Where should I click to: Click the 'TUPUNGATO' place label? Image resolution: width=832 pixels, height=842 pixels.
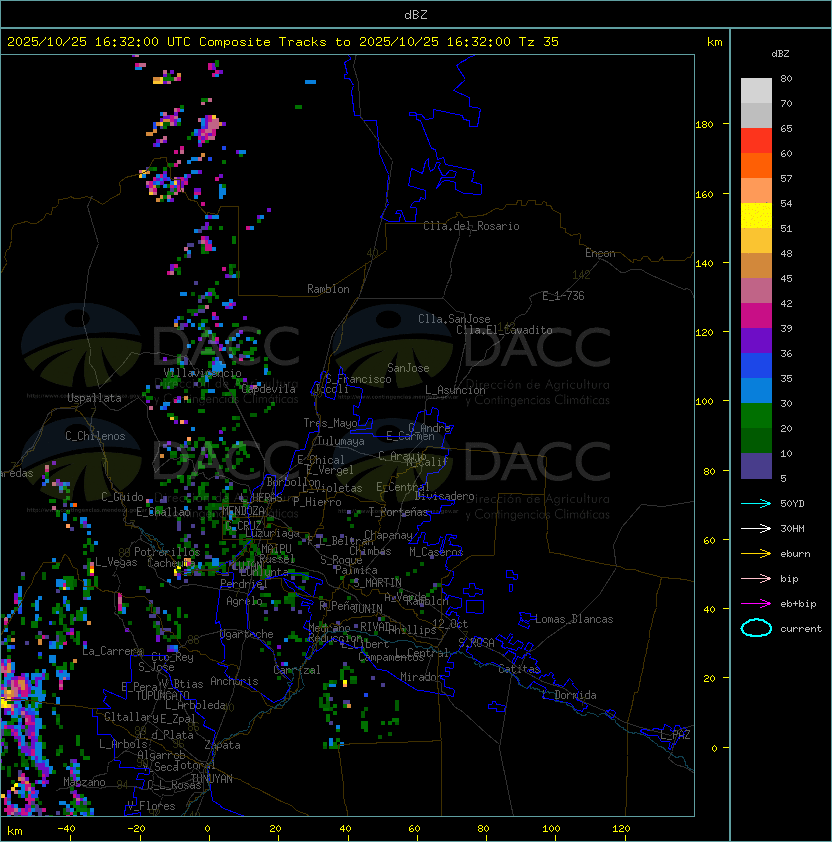tap(162, 695)
